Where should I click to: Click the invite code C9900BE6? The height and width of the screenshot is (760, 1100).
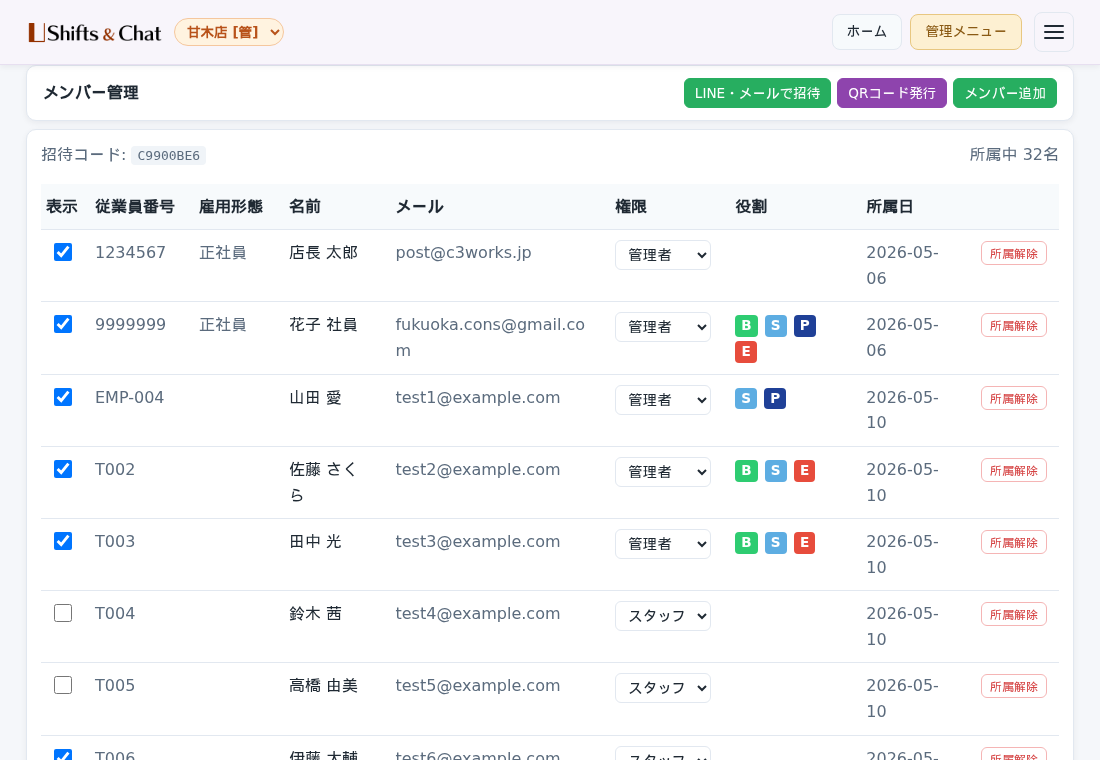[168, 156]
